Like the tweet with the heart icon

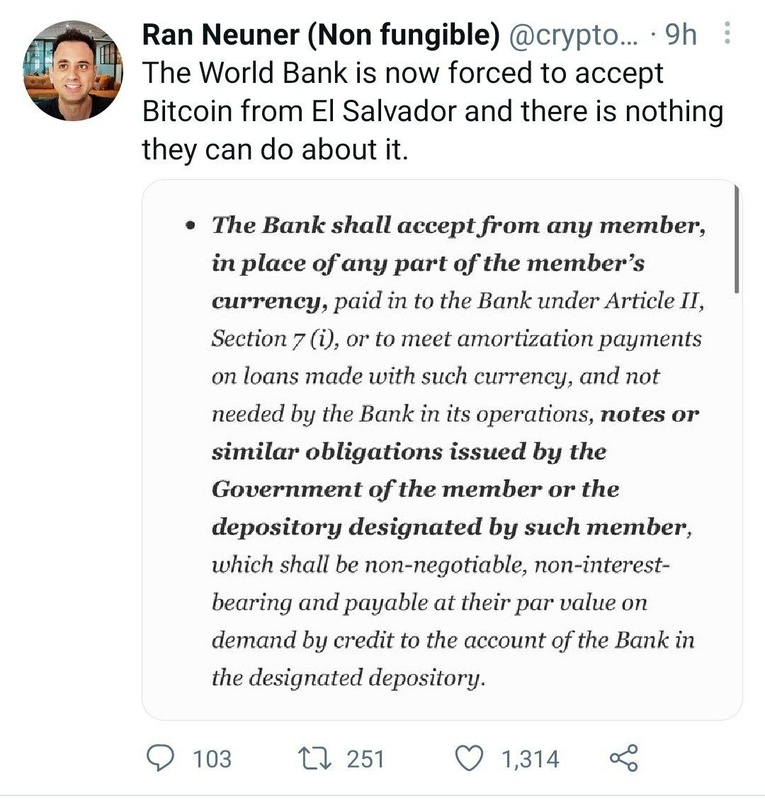(x=469, y=758)
